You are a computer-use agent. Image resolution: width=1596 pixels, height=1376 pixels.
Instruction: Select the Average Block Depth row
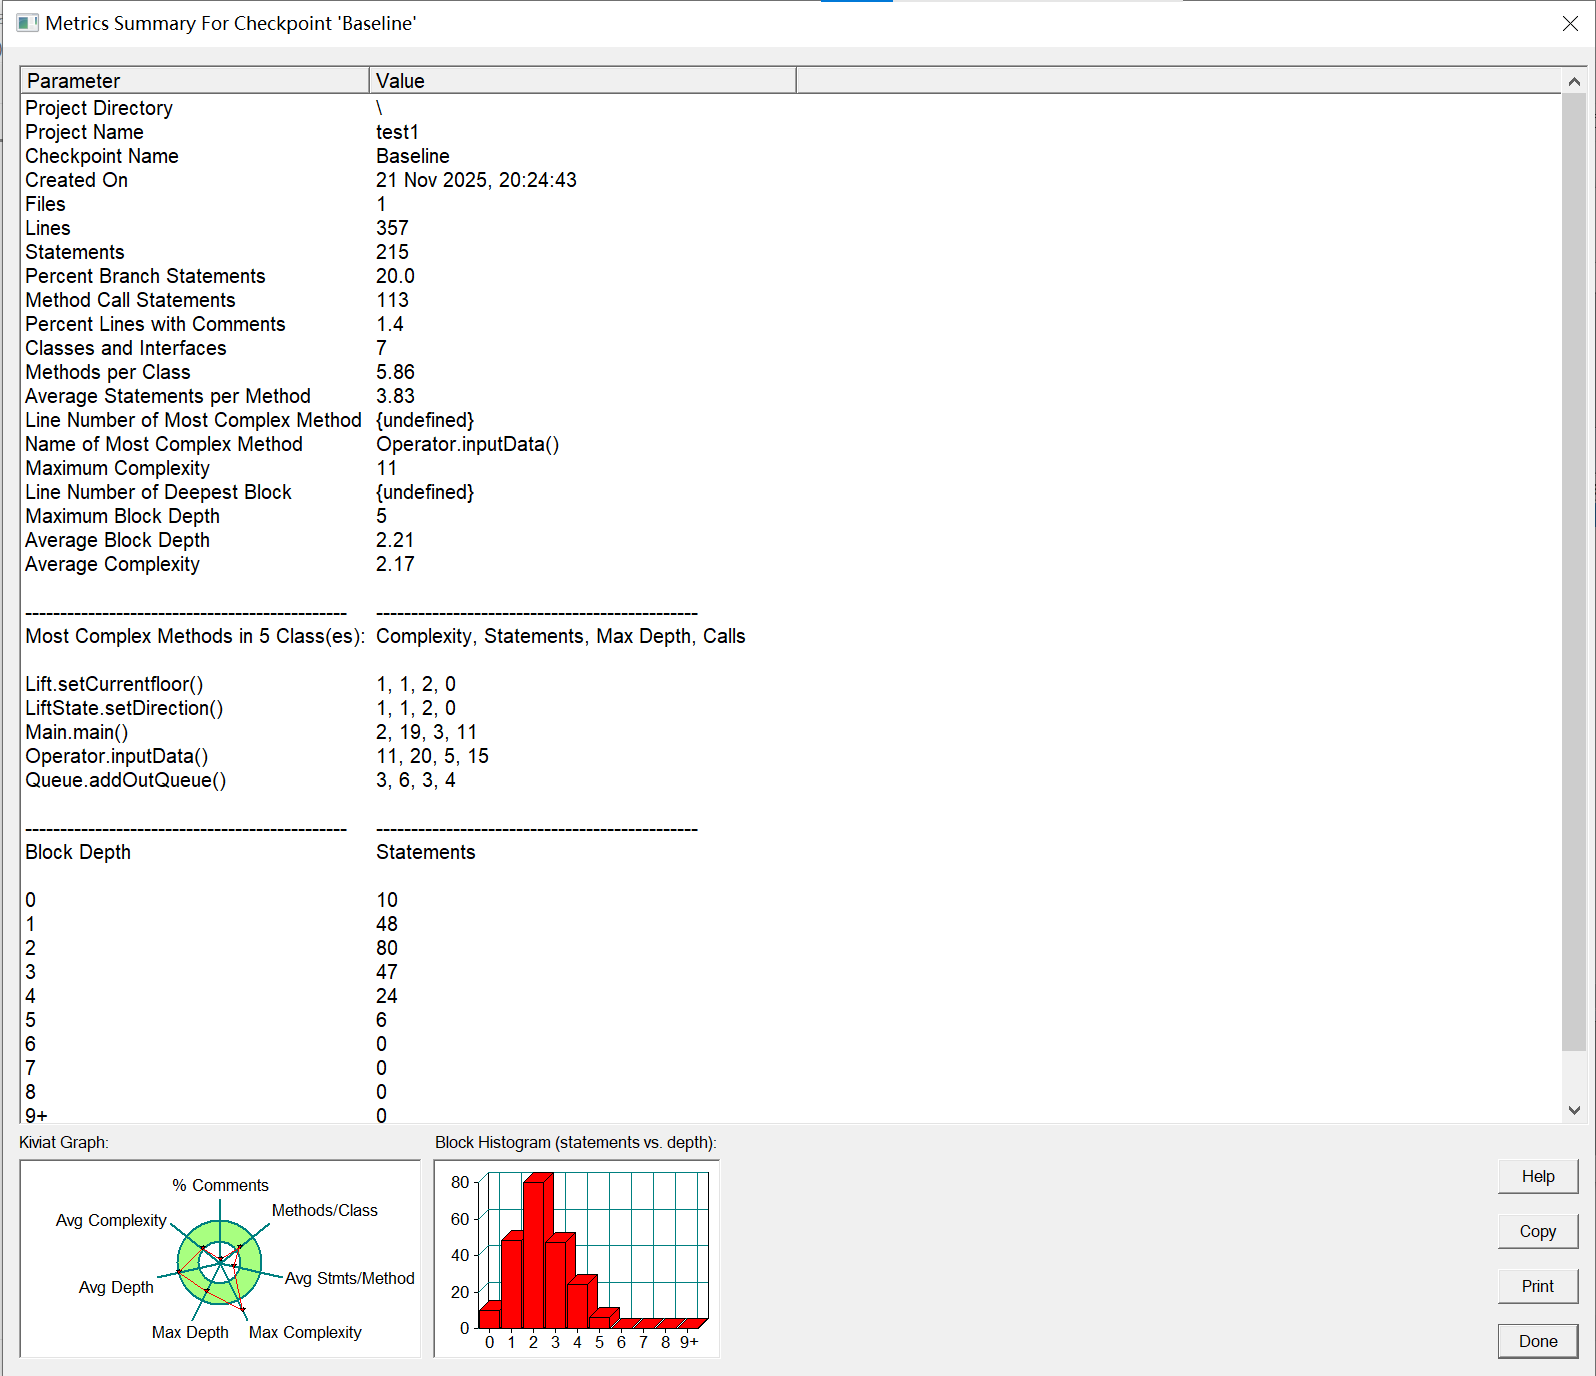pos(790,540)
